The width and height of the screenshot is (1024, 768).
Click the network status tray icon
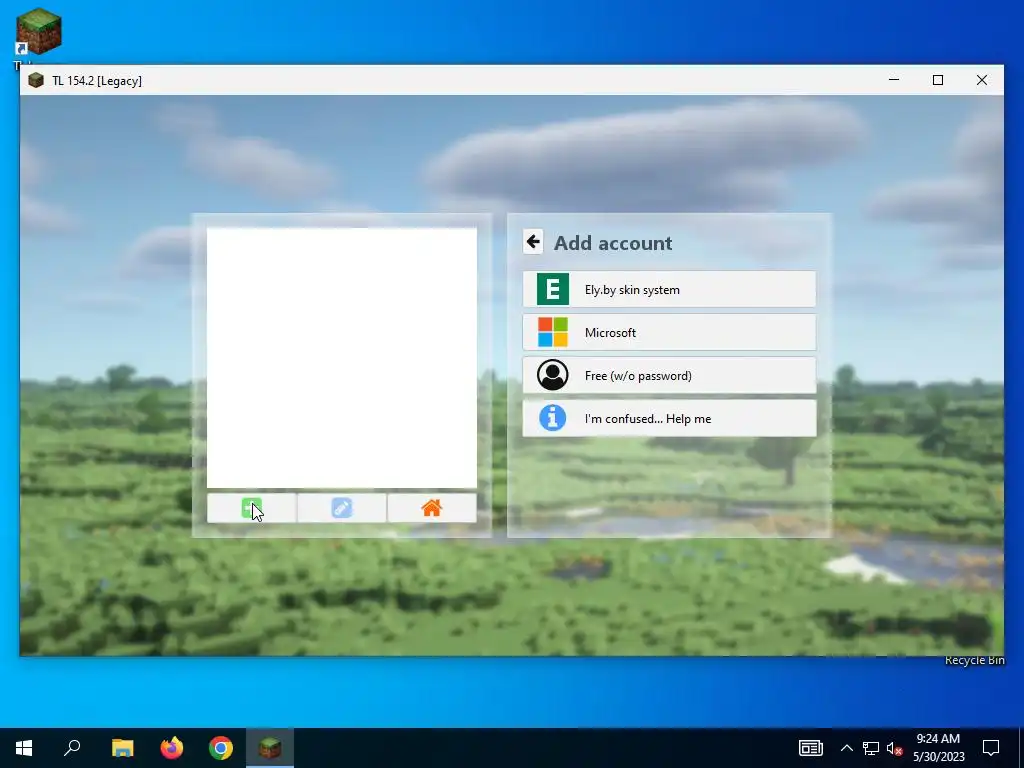tap(871, 748)
